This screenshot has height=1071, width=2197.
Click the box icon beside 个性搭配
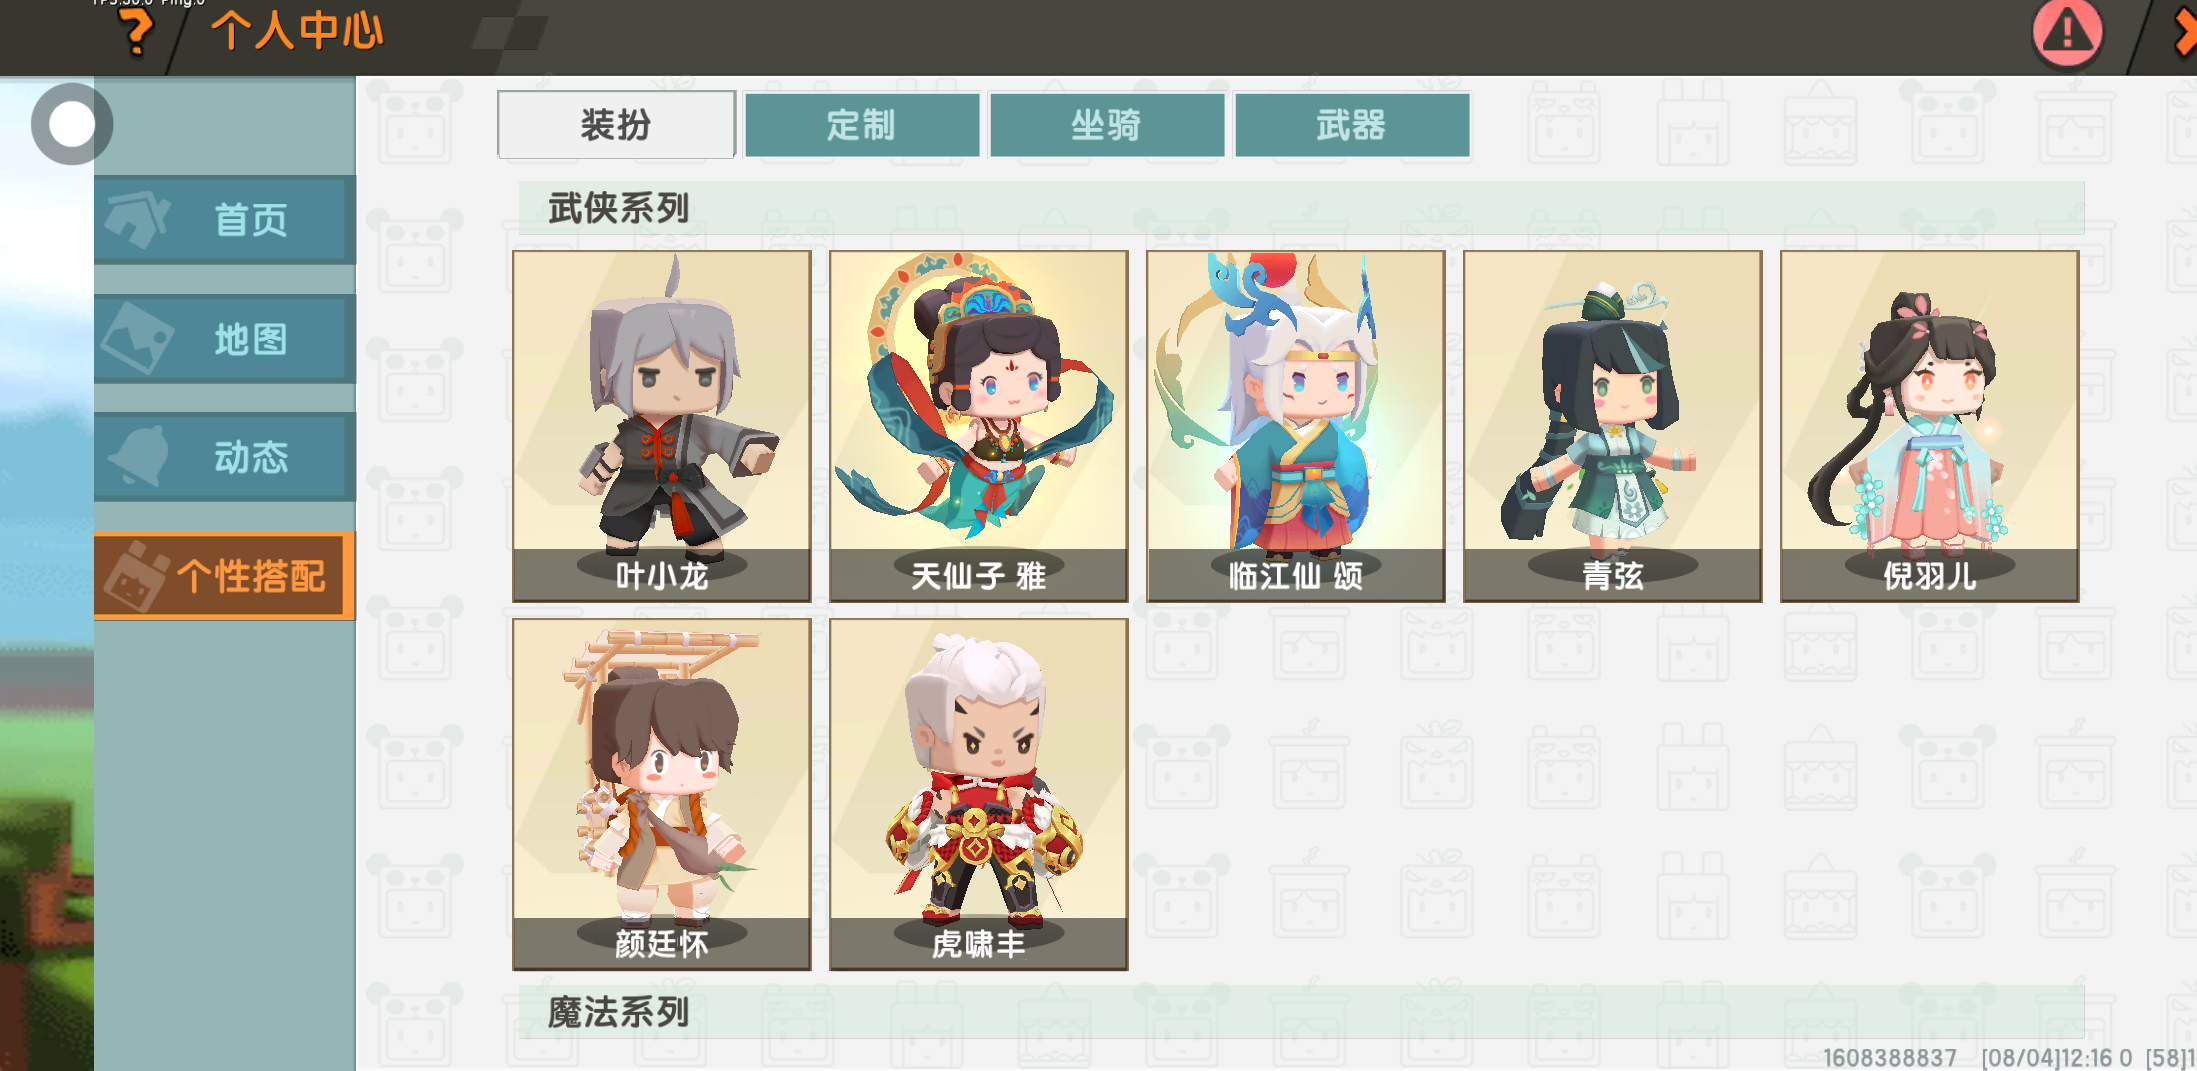pos(138,575)
